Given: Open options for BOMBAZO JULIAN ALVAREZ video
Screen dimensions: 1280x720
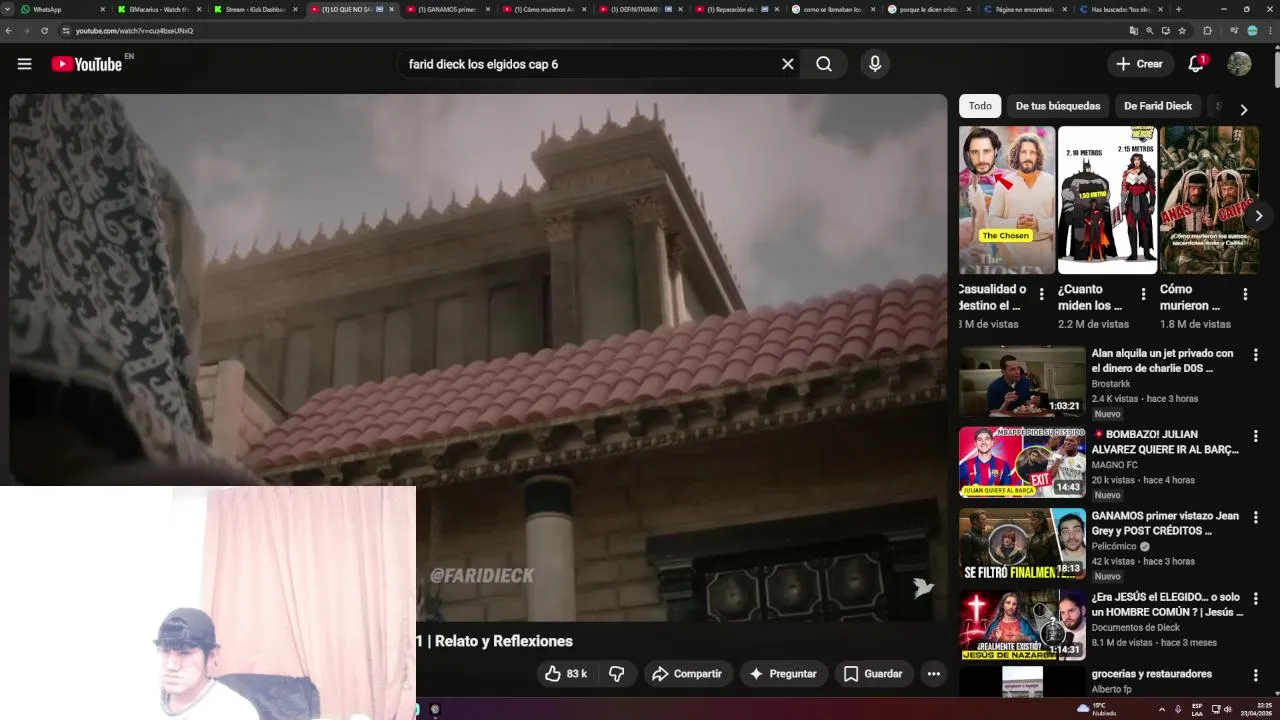Looking at the screenshot, I should pyautogui.click(x=1256, y=436).
